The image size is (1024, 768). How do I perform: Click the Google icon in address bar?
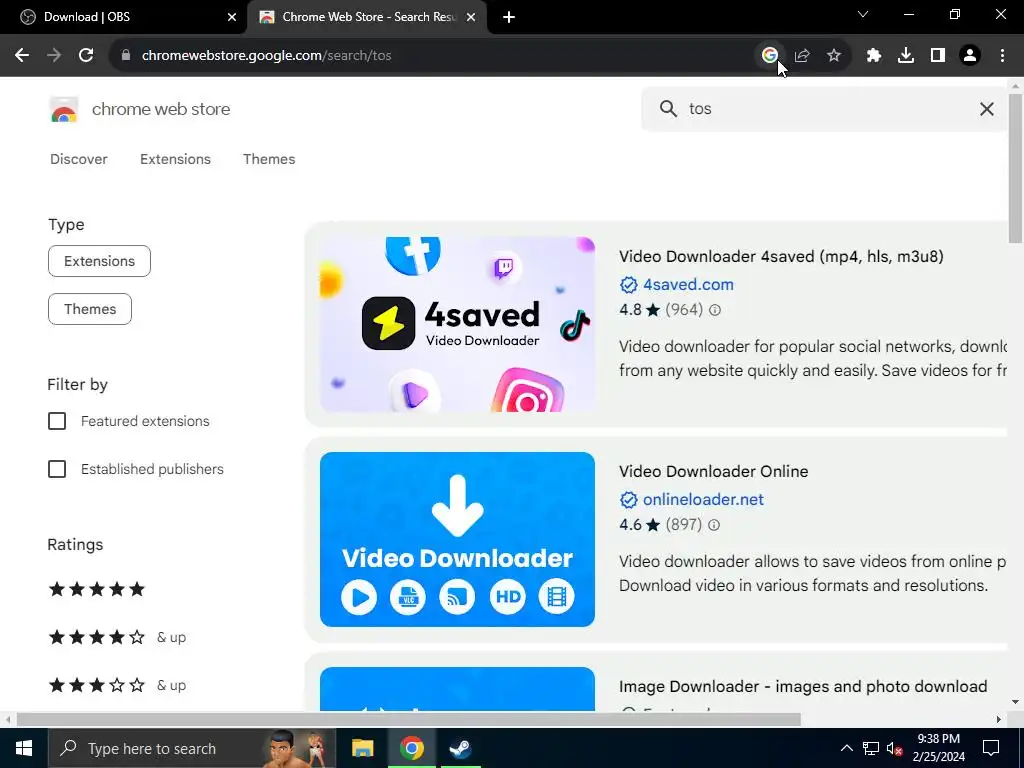770,56
